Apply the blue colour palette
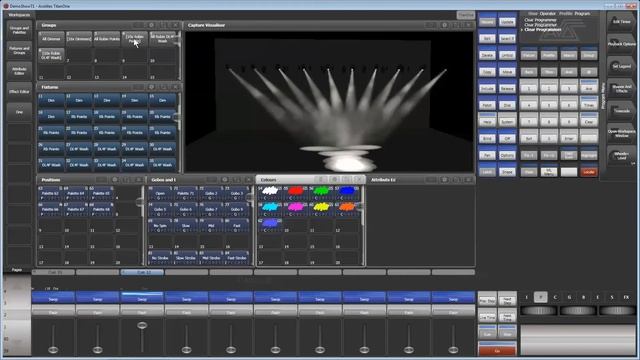This screenshot has height=360, width=640. (x=347, y=193)
